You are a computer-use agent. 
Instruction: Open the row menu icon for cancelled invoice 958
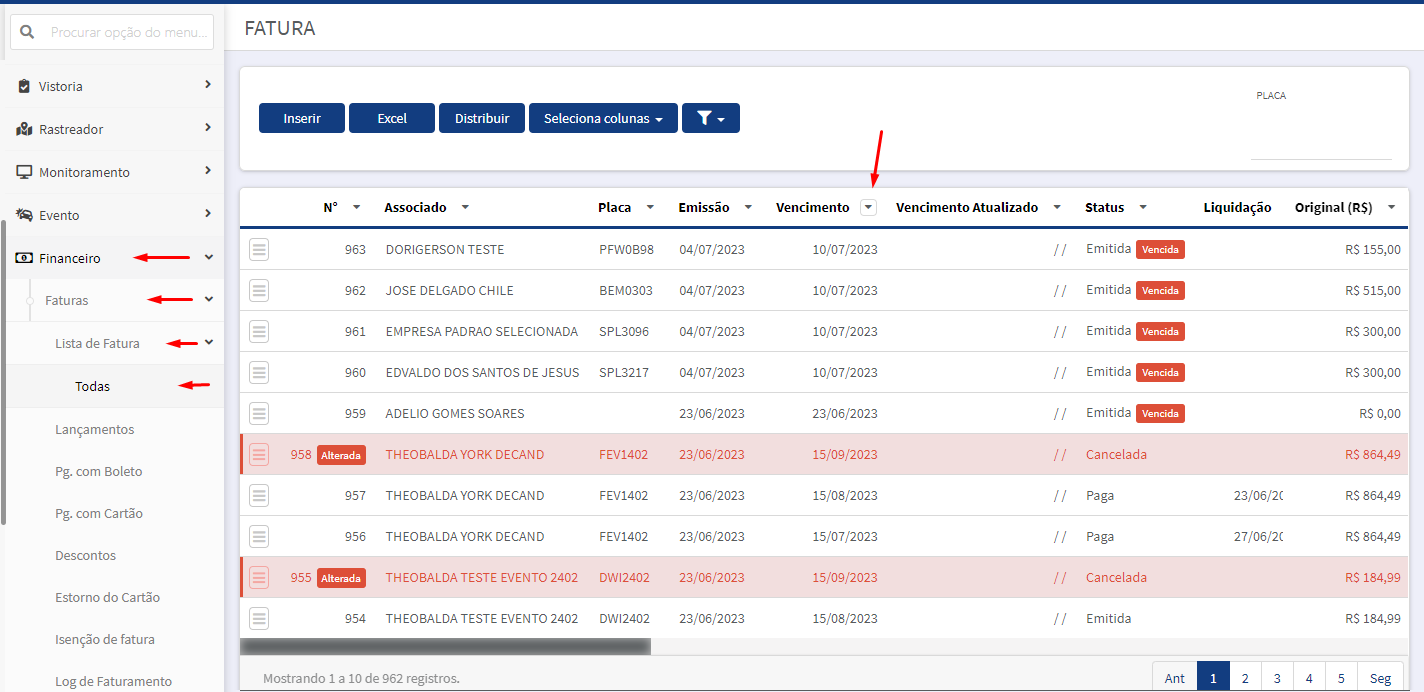tap(259, 454)
